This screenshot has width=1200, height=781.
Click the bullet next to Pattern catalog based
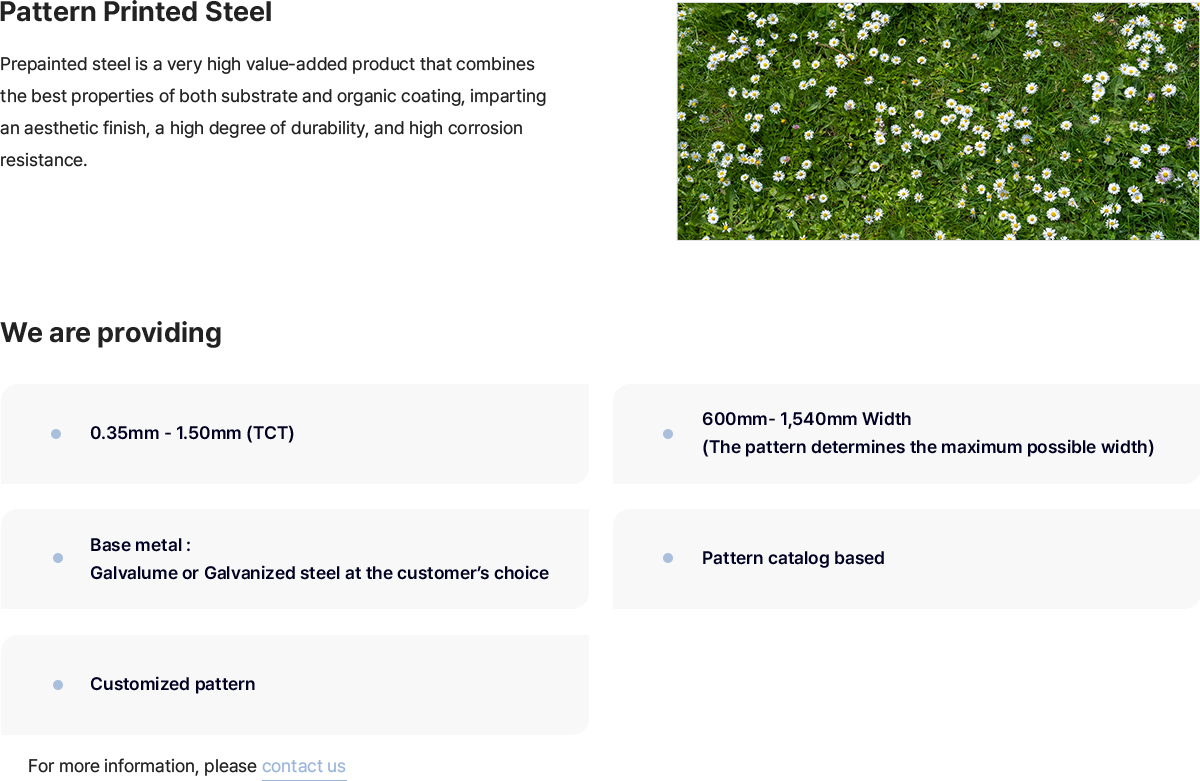(x=668, y=558)
